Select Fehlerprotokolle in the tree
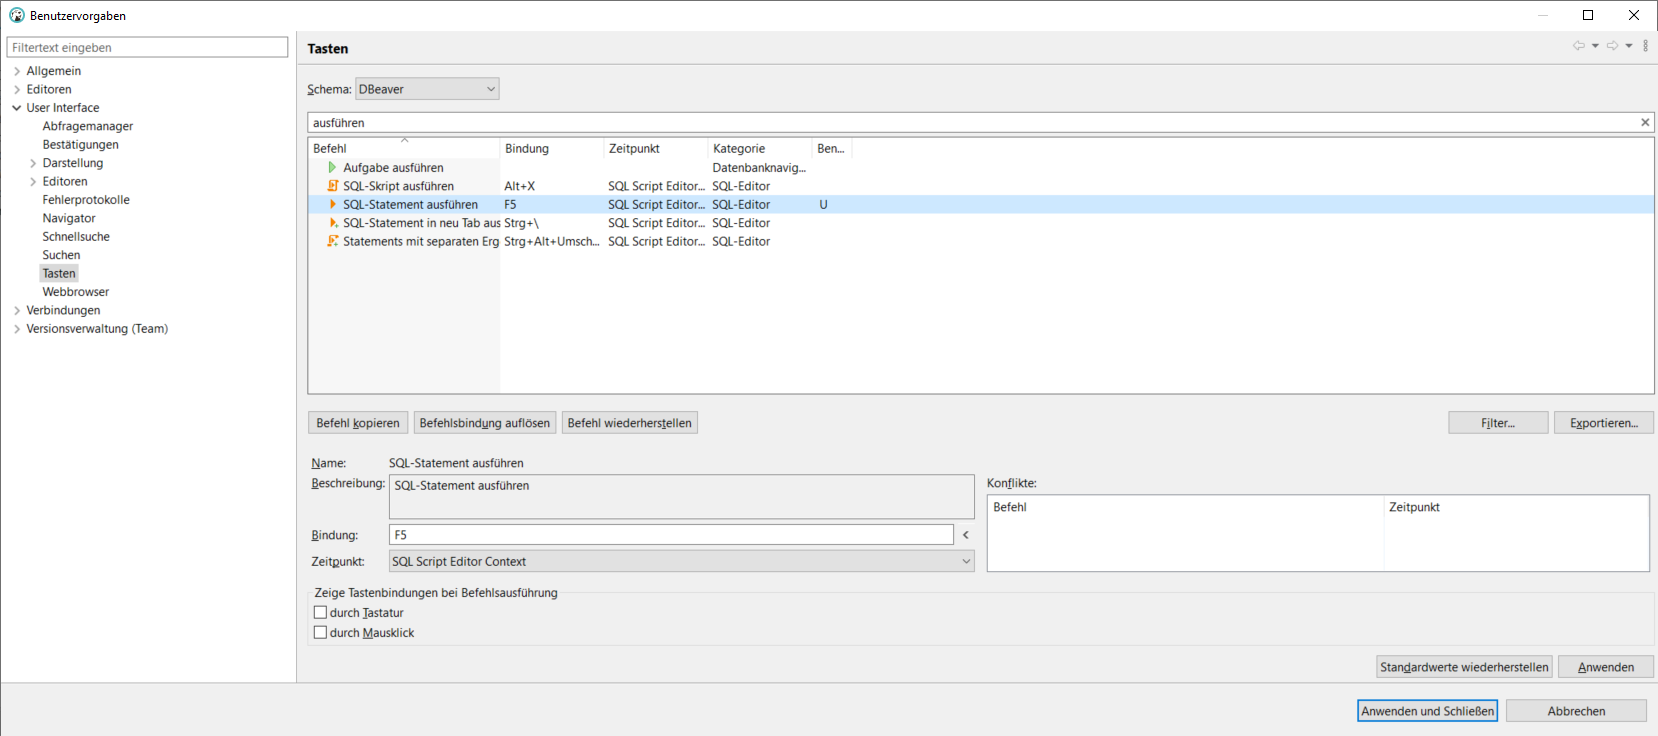 pos(86,200)
